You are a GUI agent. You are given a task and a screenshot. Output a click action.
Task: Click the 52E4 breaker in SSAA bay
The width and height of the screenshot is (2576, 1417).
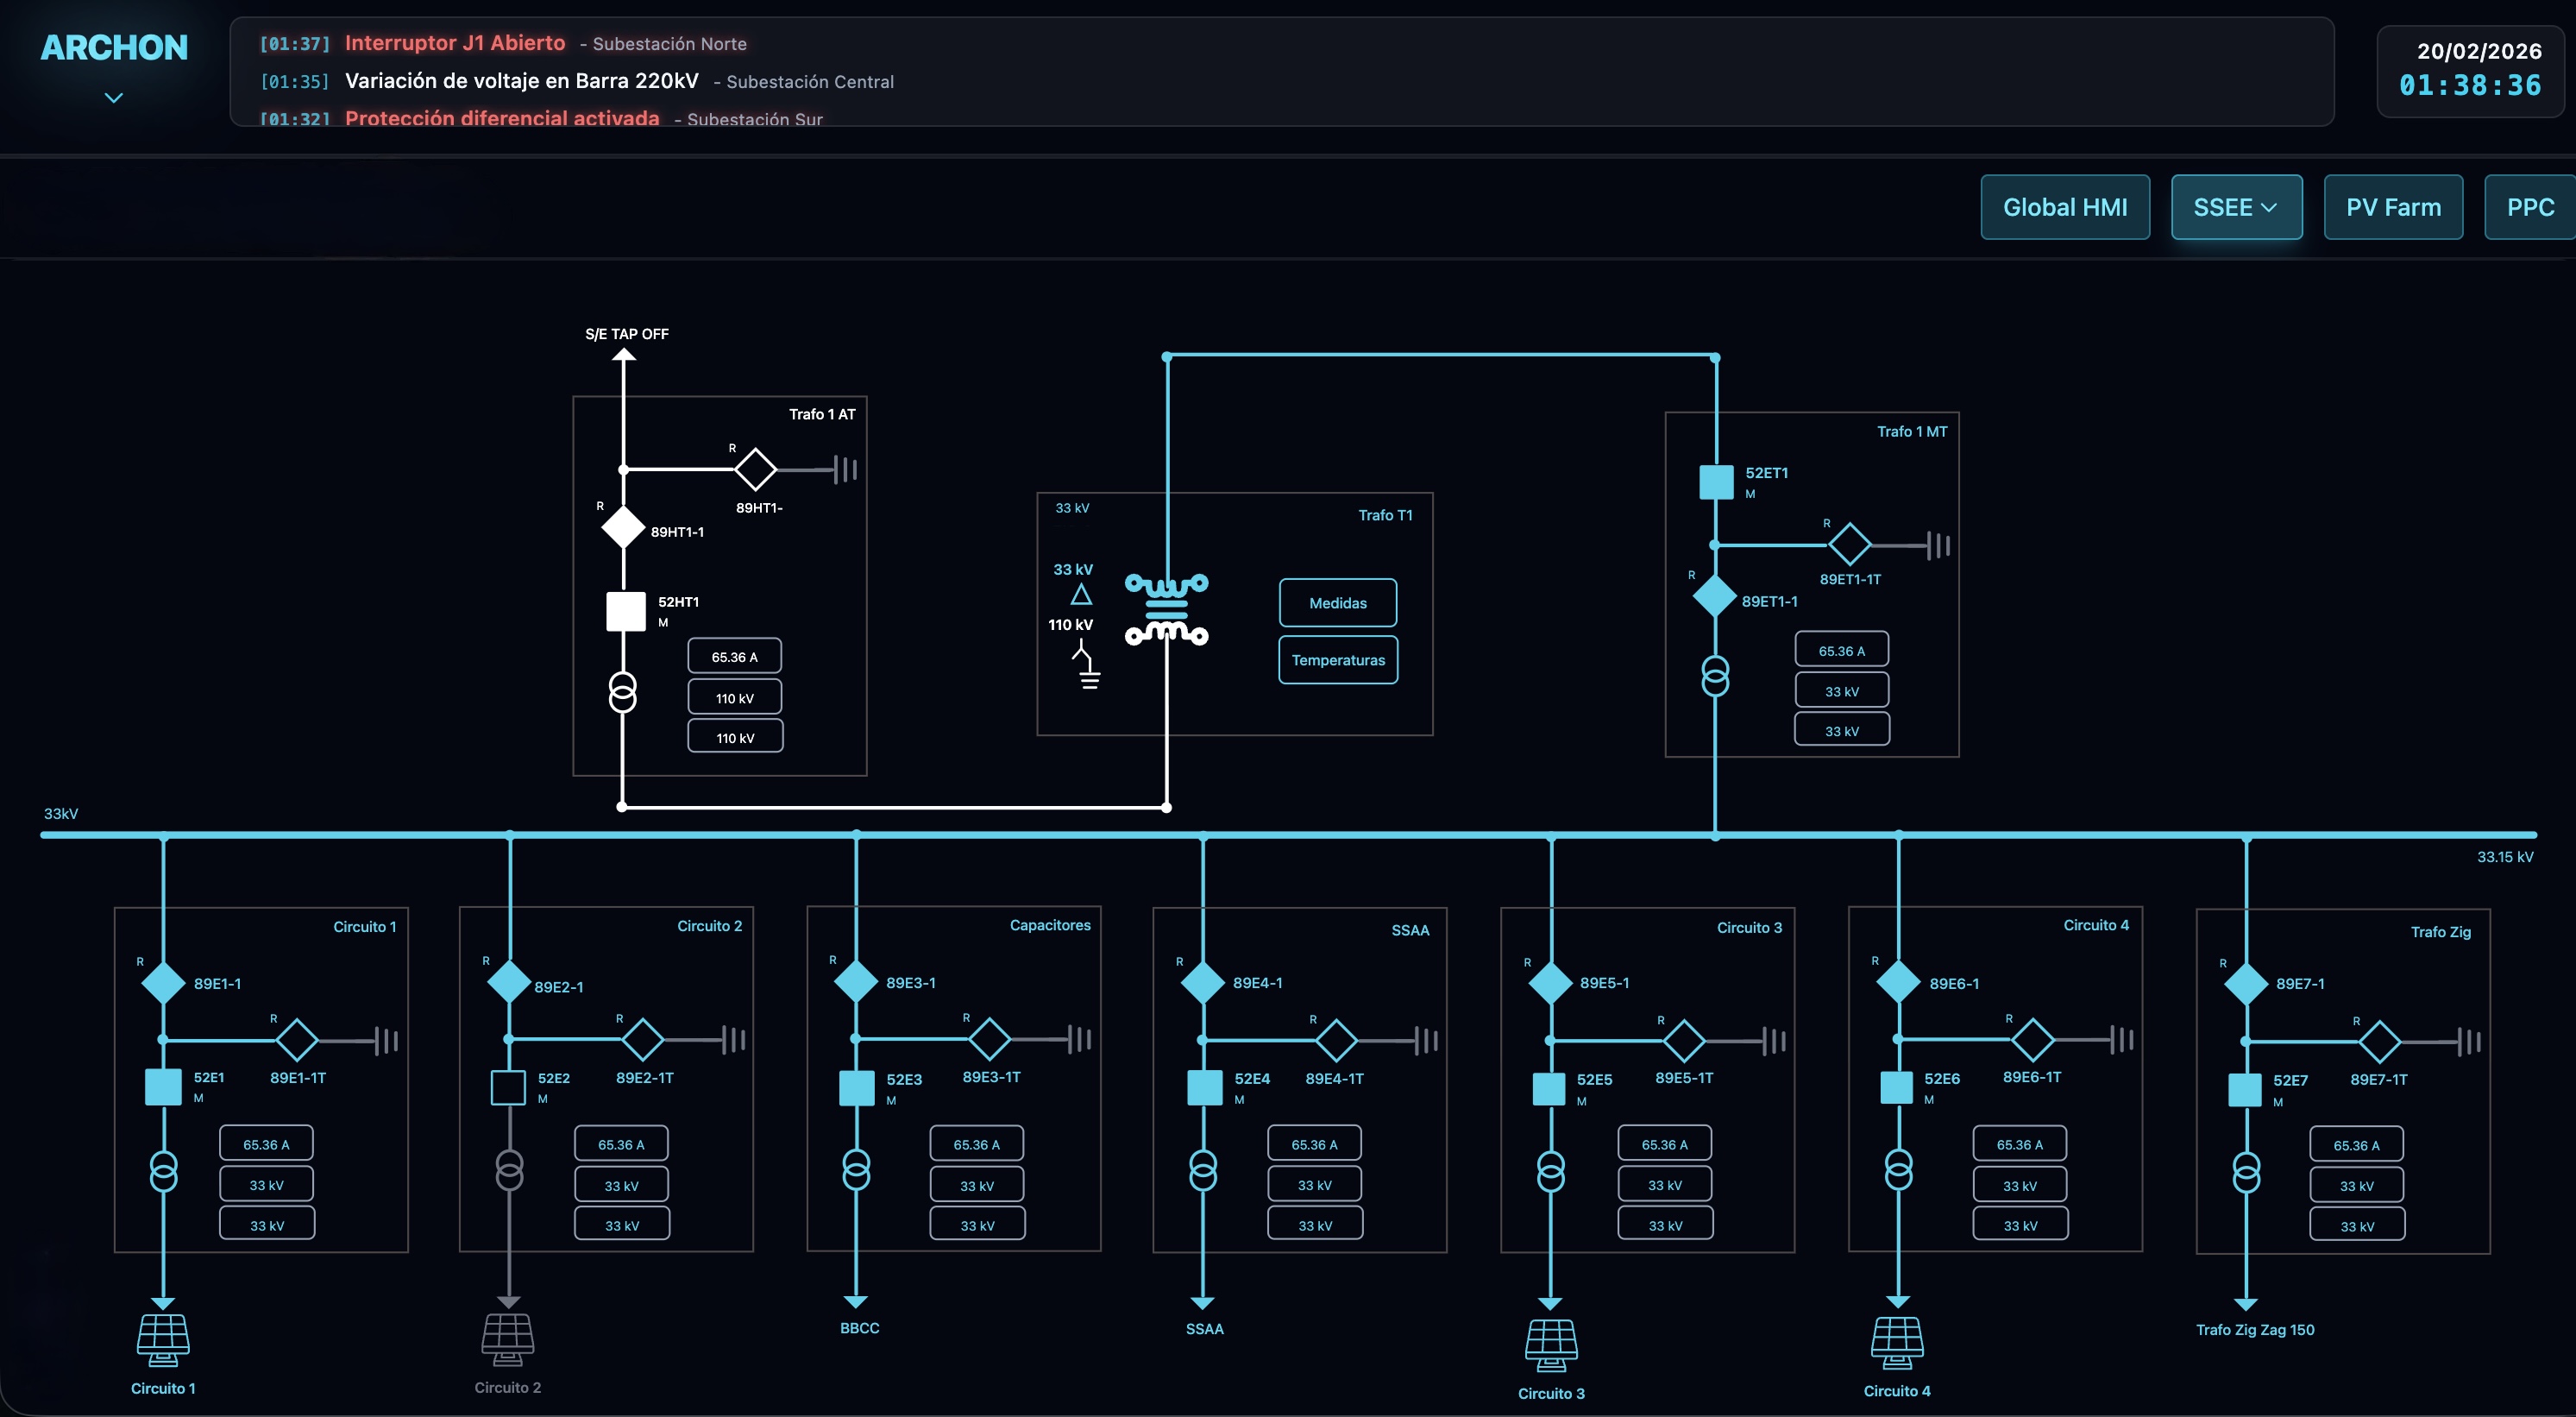(1203, 1088)
